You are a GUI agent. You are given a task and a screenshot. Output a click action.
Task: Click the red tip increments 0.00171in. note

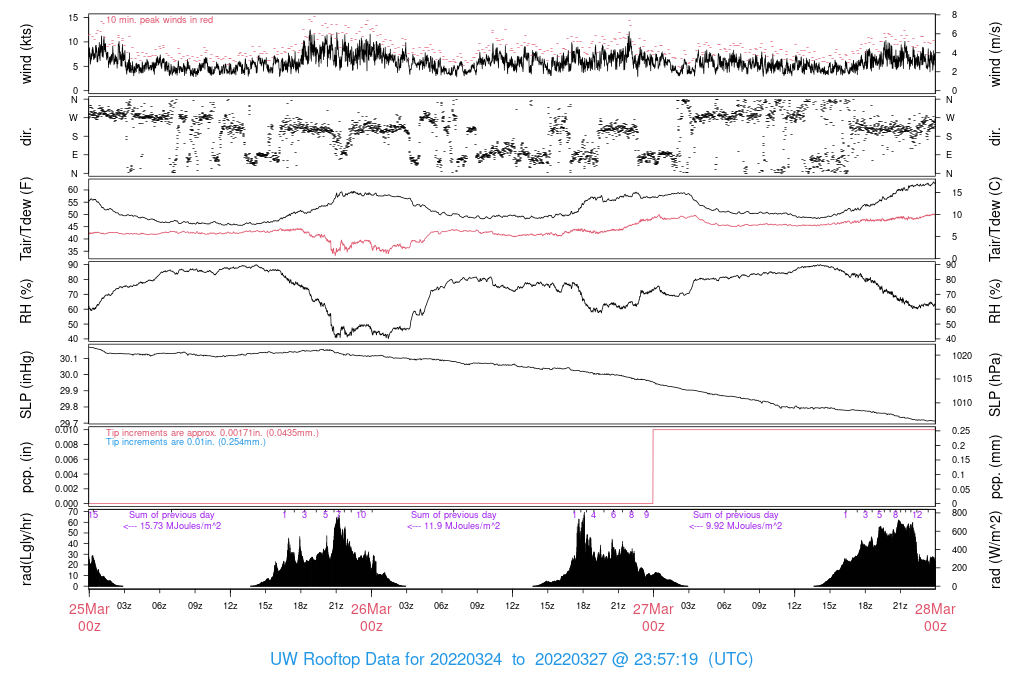pos(212,433)
